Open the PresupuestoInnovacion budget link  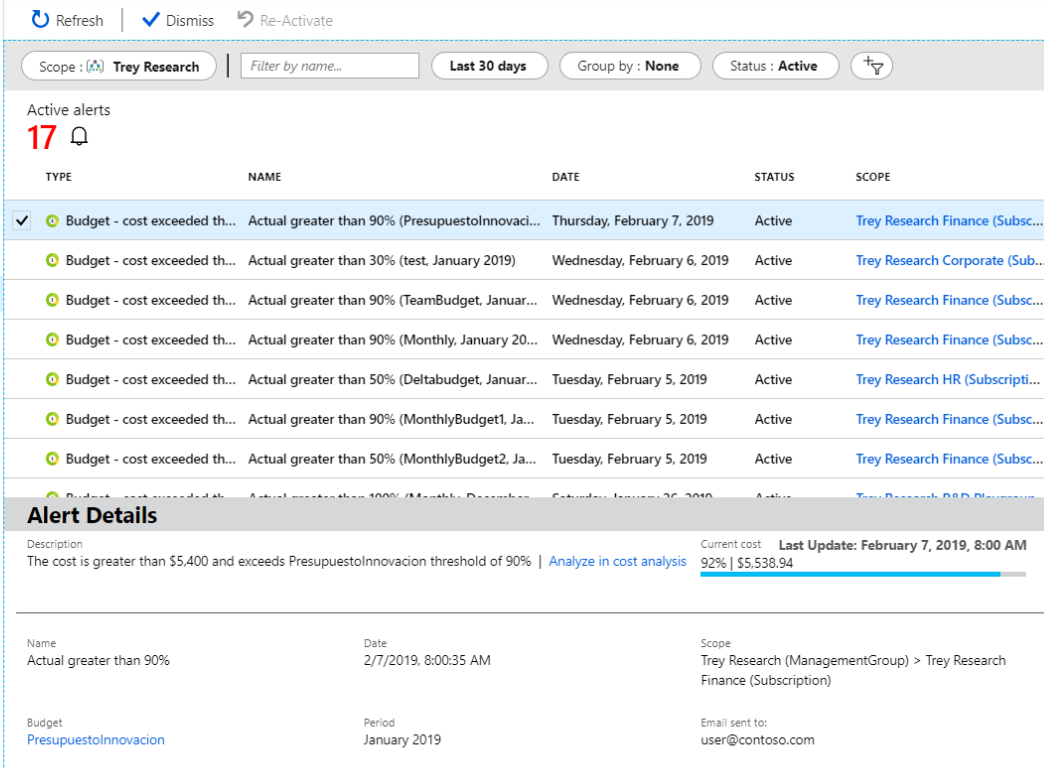pyautogui.click(x=96, y=740)
